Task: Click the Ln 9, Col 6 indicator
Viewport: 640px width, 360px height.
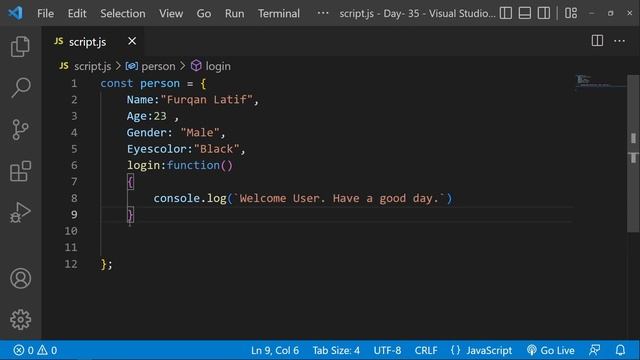Action: point(275,350)
